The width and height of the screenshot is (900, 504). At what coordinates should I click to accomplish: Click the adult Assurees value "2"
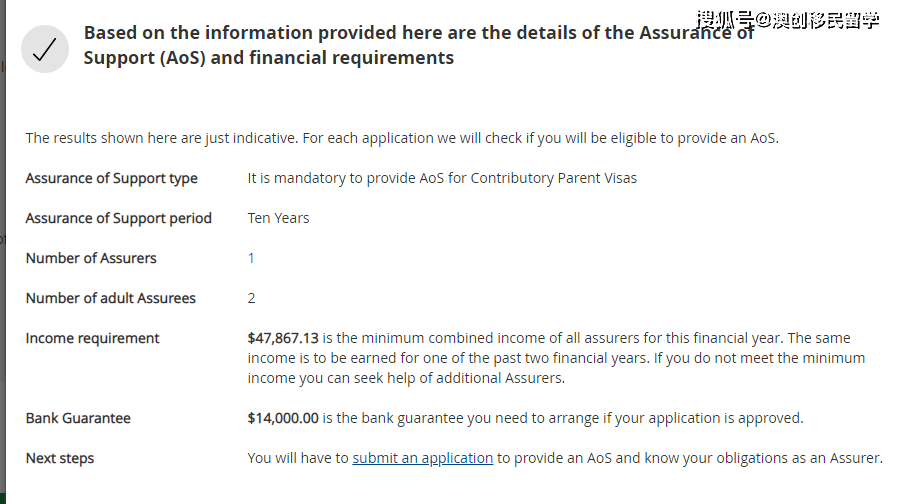[251, 298]
